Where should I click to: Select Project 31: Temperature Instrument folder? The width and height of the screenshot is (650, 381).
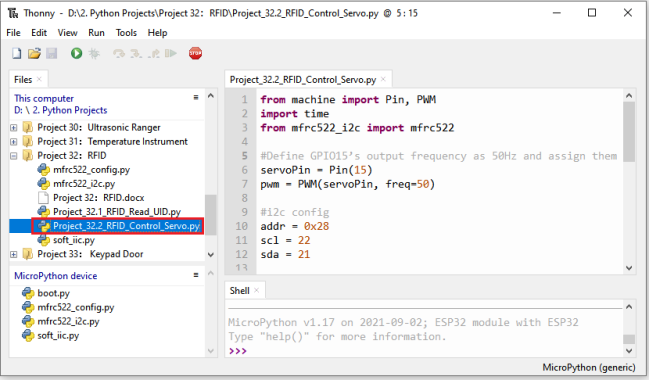(112, 142)
